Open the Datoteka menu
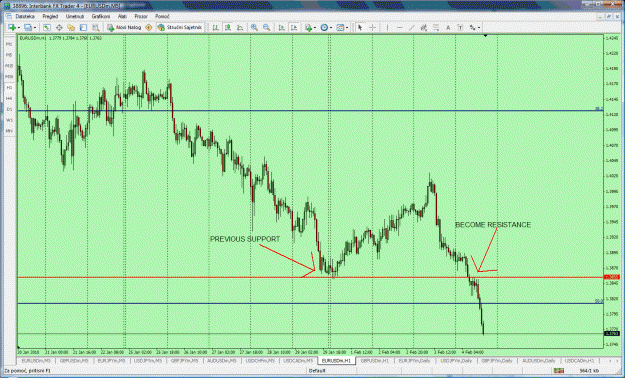 tap(25, 16)
